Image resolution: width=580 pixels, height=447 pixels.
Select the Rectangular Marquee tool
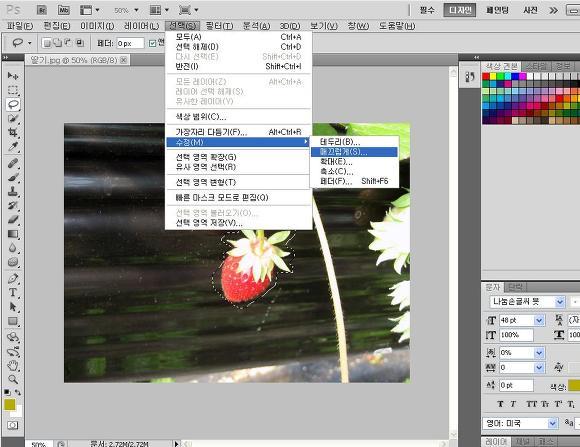click(13, 90)
